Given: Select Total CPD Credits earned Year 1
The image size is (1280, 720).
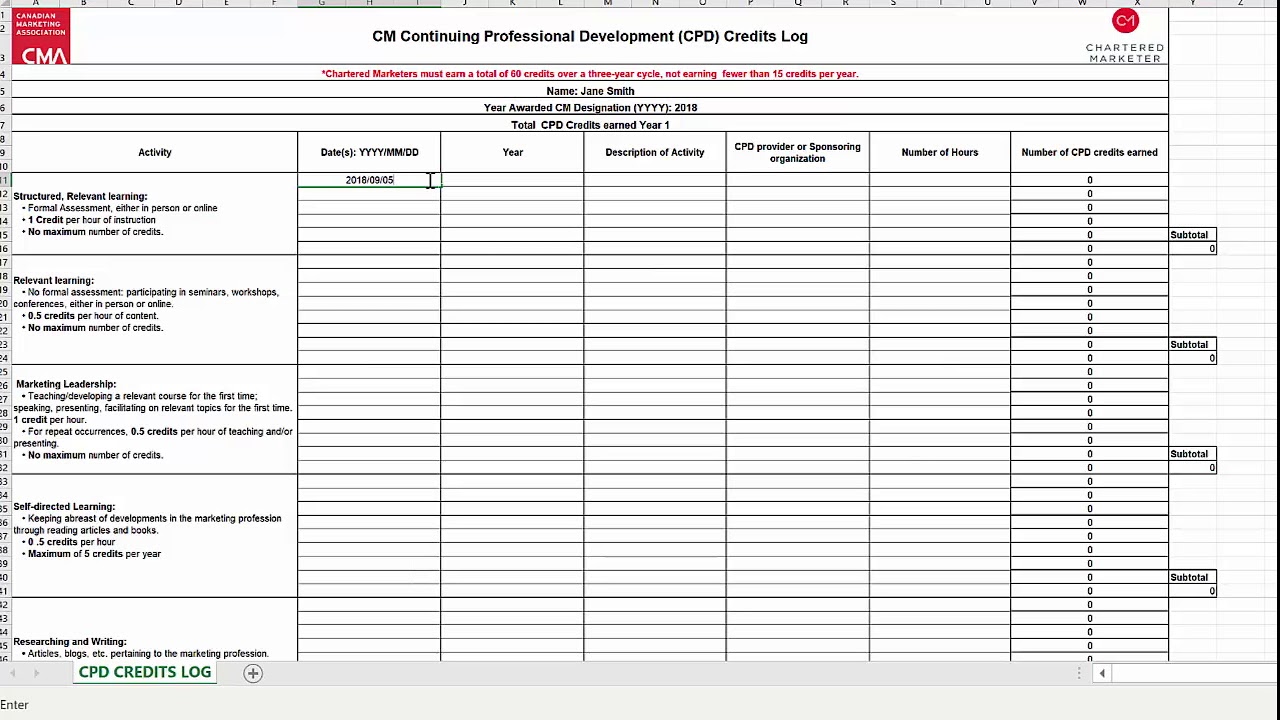Looking at the screenshot, I should pyautogui.click(x=590, y=125).
